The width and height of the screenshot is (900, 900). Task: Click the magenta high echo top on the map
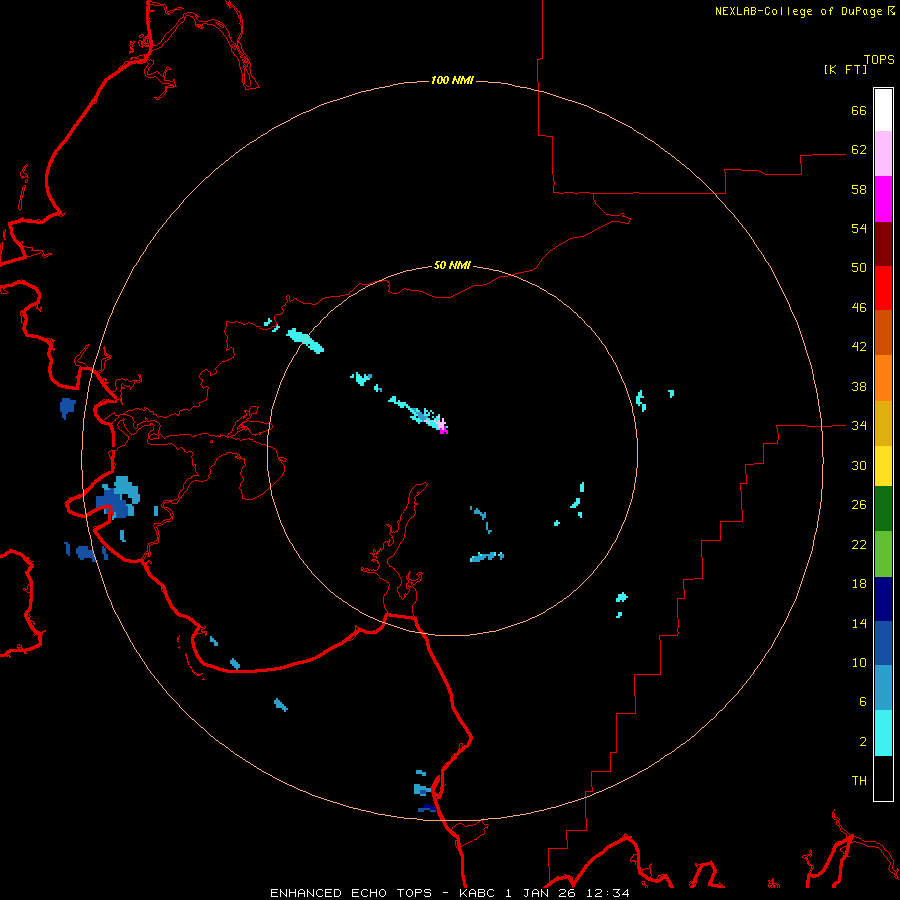tap(443, 428)
